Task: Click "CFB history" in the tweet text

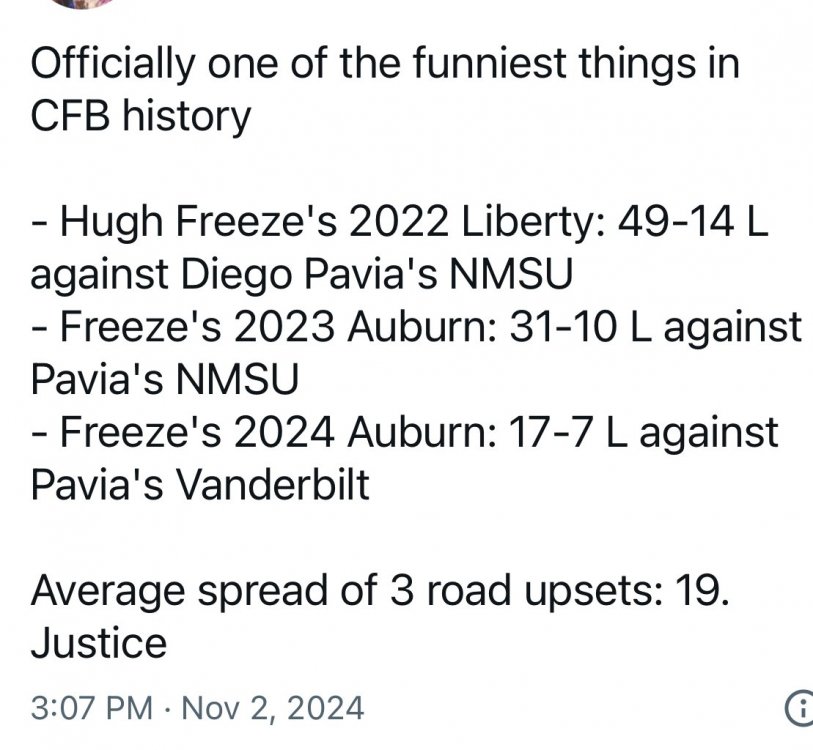Action: (140, 118)
